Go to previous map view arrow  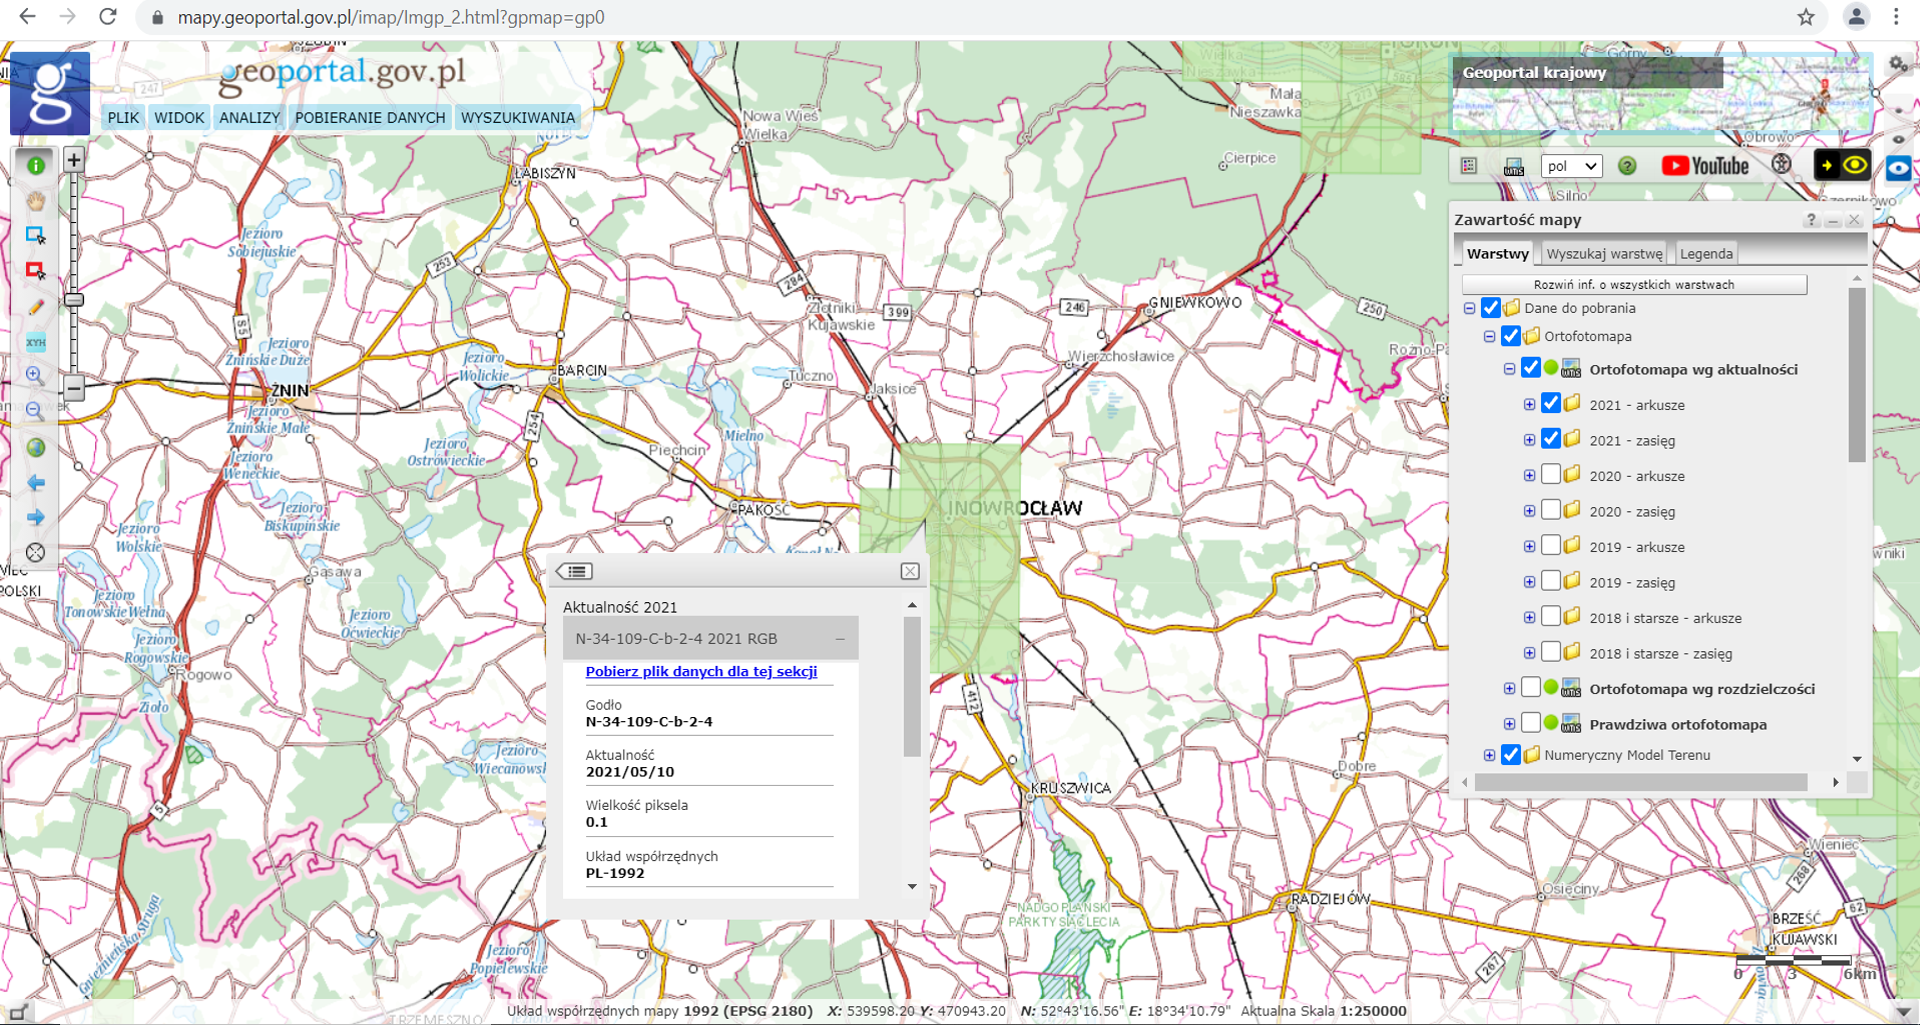click(36, 483)
